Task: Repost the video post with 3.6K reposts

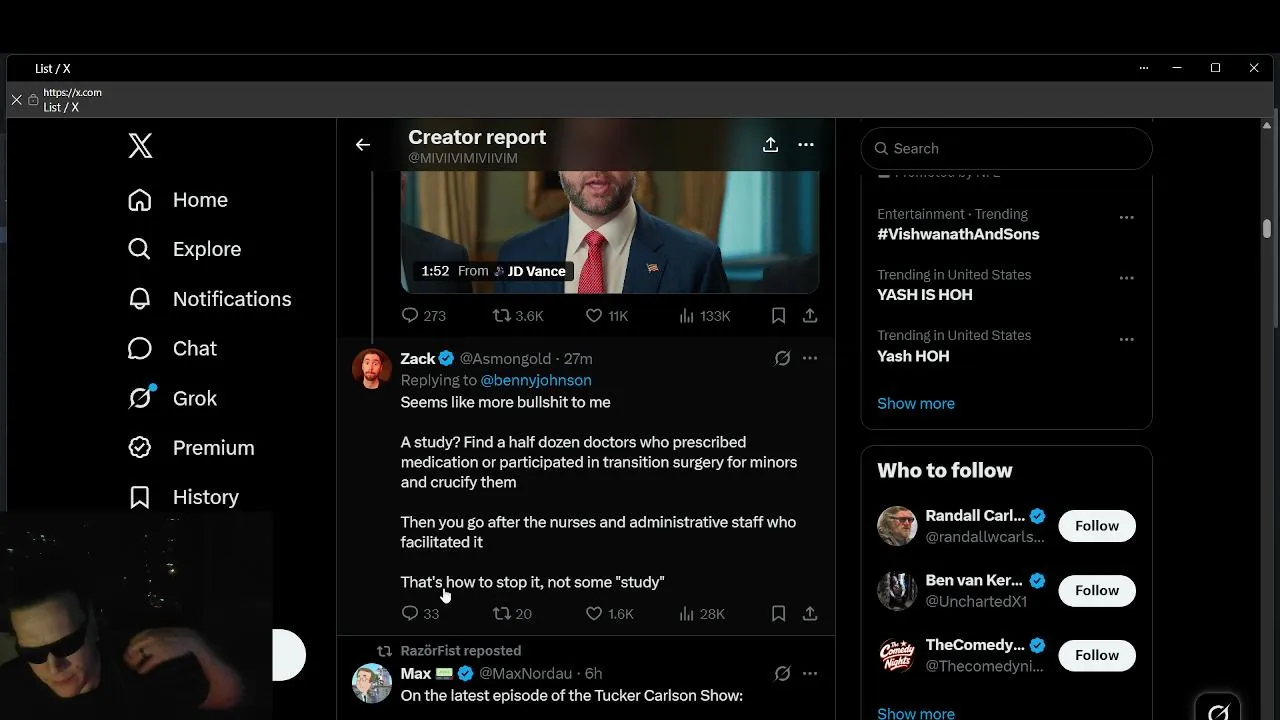Action: 518,316
